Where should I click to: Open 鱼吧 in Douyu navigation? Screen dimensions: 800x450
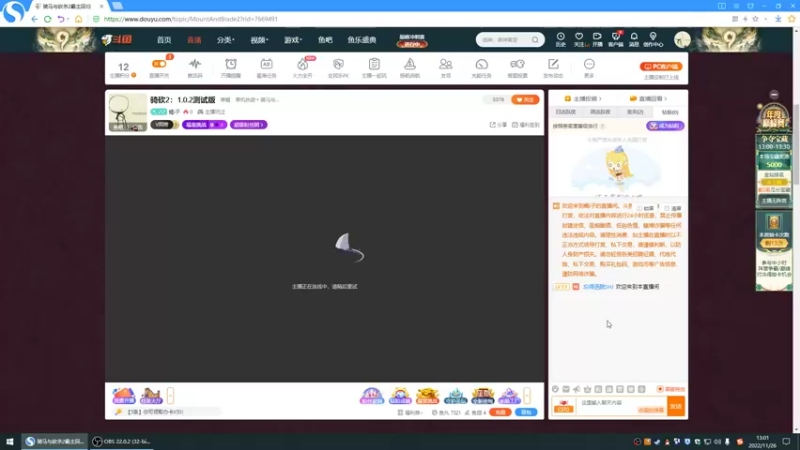click(x=325, y=40)
